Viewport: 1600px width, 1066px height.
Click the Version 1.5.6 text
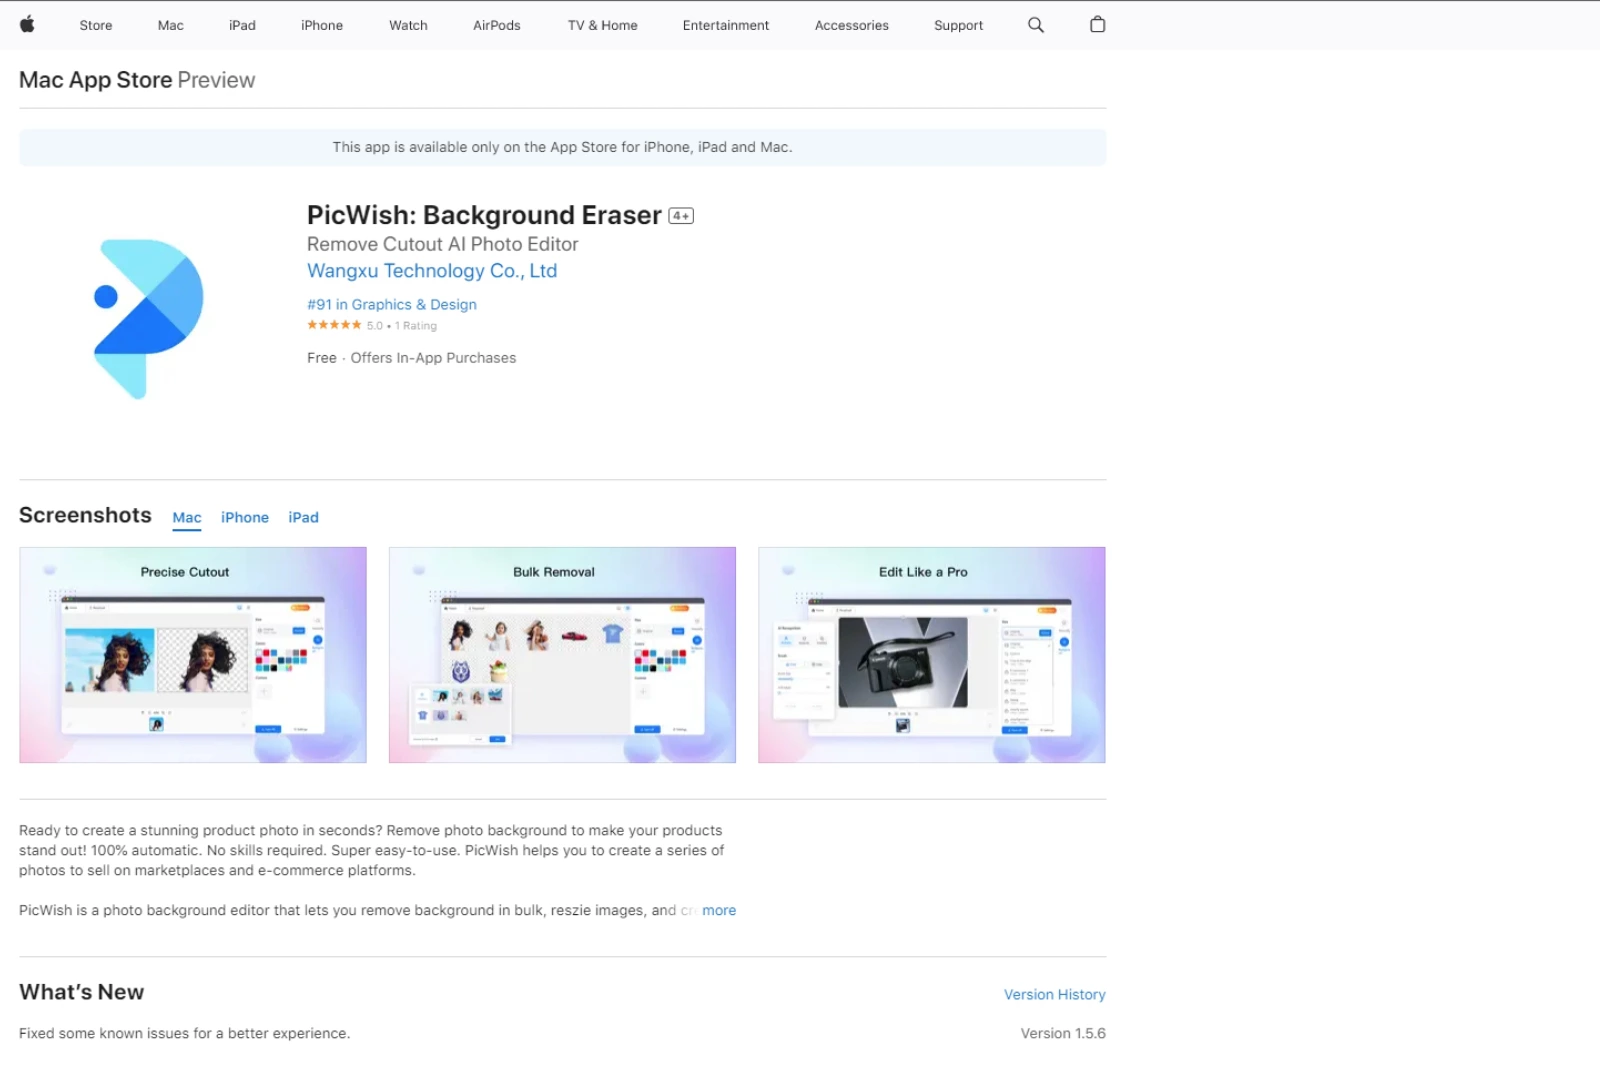(1063, 1034)
